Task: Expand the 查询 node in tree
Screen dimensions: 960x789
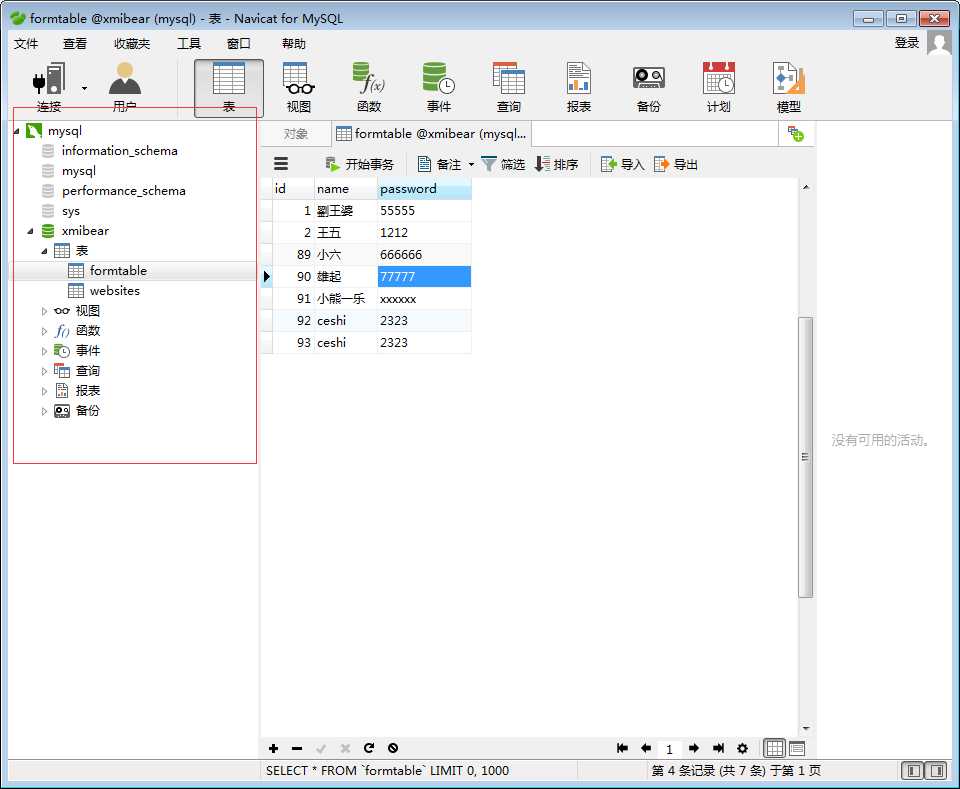Action: (44, 371)
